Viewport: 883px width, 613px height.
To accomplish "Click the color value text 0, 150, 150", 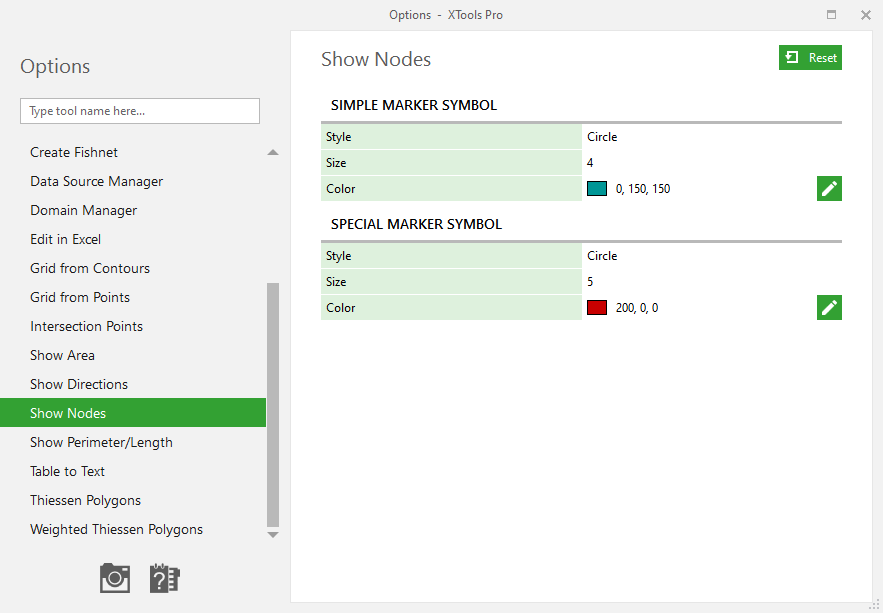I will [643, 189].
